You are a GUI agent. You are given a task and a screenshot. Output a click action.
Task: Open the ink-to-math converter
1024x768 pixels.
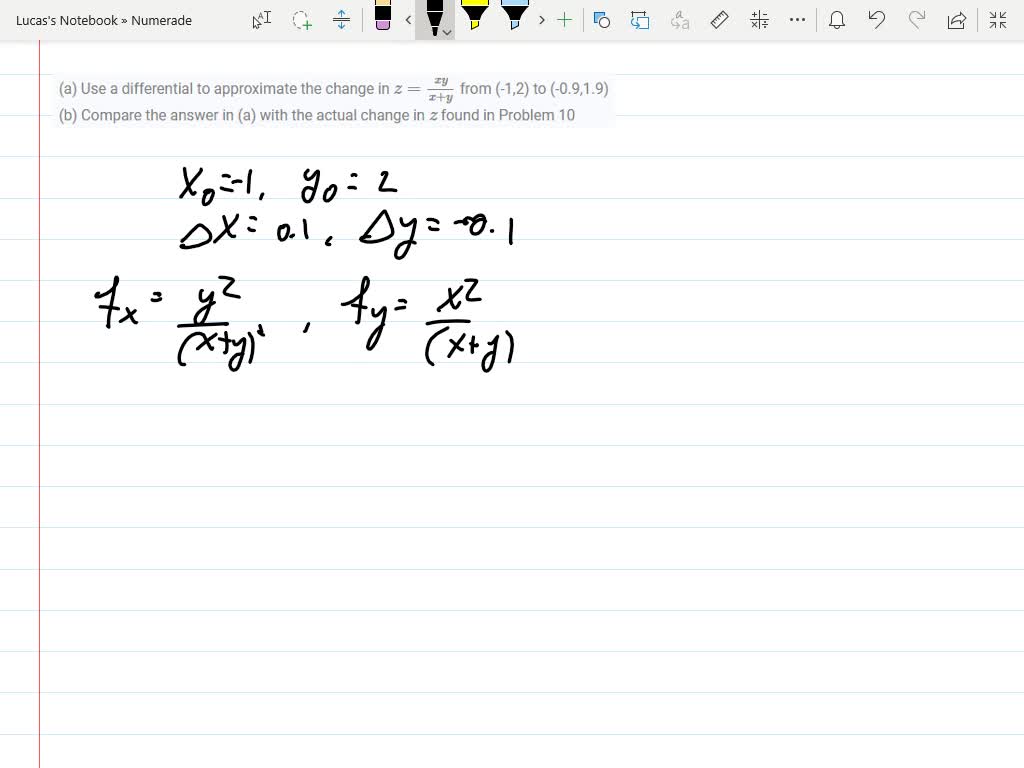point(757,20)
